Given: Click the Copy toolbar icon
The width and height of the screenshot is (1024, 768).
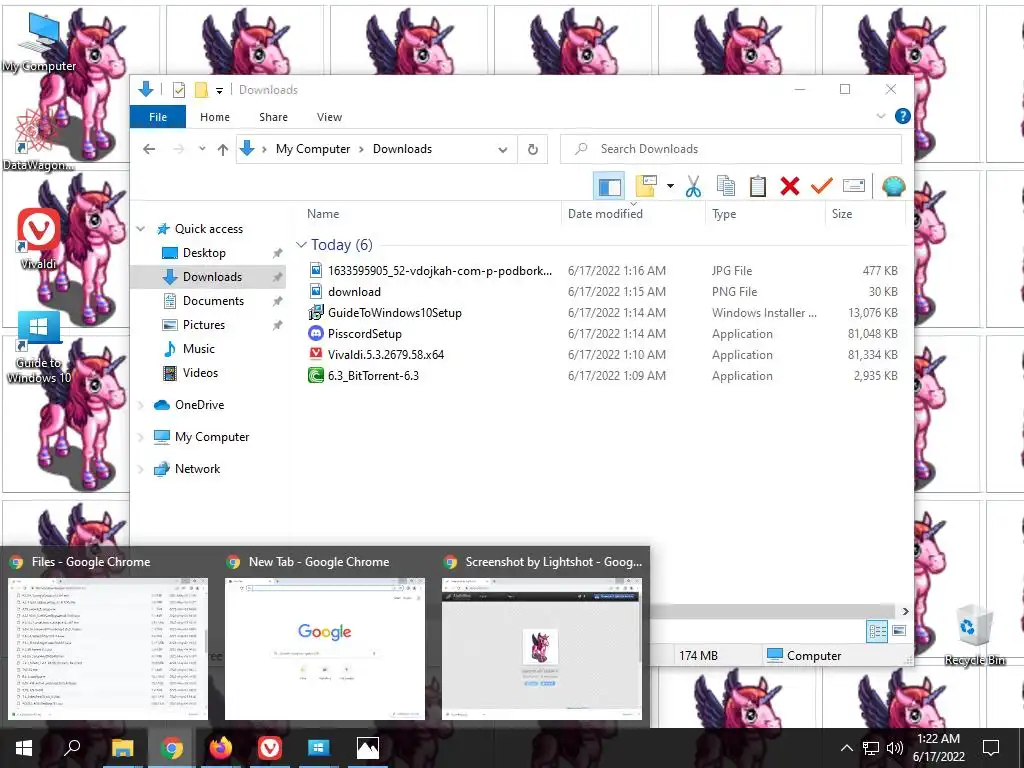Looking at the screenshot, I should pos(726,187).
